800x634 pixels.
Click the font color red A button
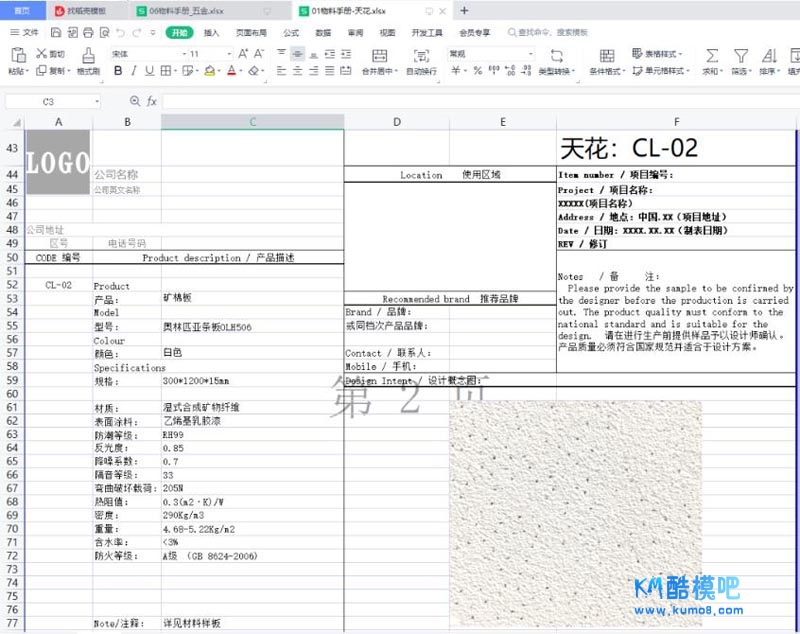pos(231,71)
